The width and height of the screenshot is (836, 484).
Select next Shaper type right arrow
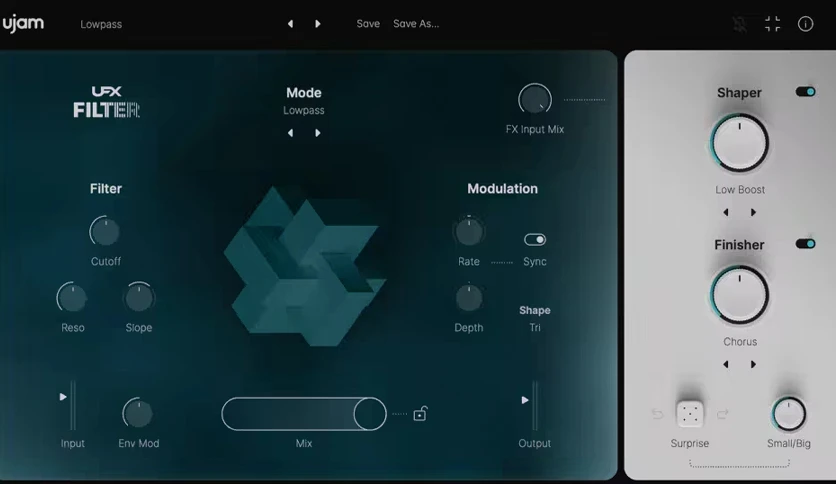[x=753, y=212]
